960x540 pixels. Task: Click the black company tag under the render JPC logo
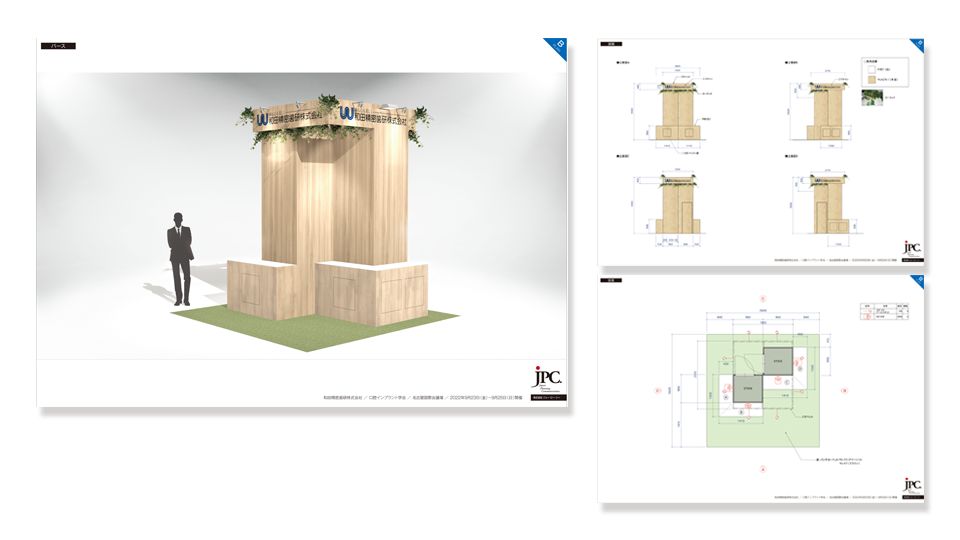click(548, 397)
